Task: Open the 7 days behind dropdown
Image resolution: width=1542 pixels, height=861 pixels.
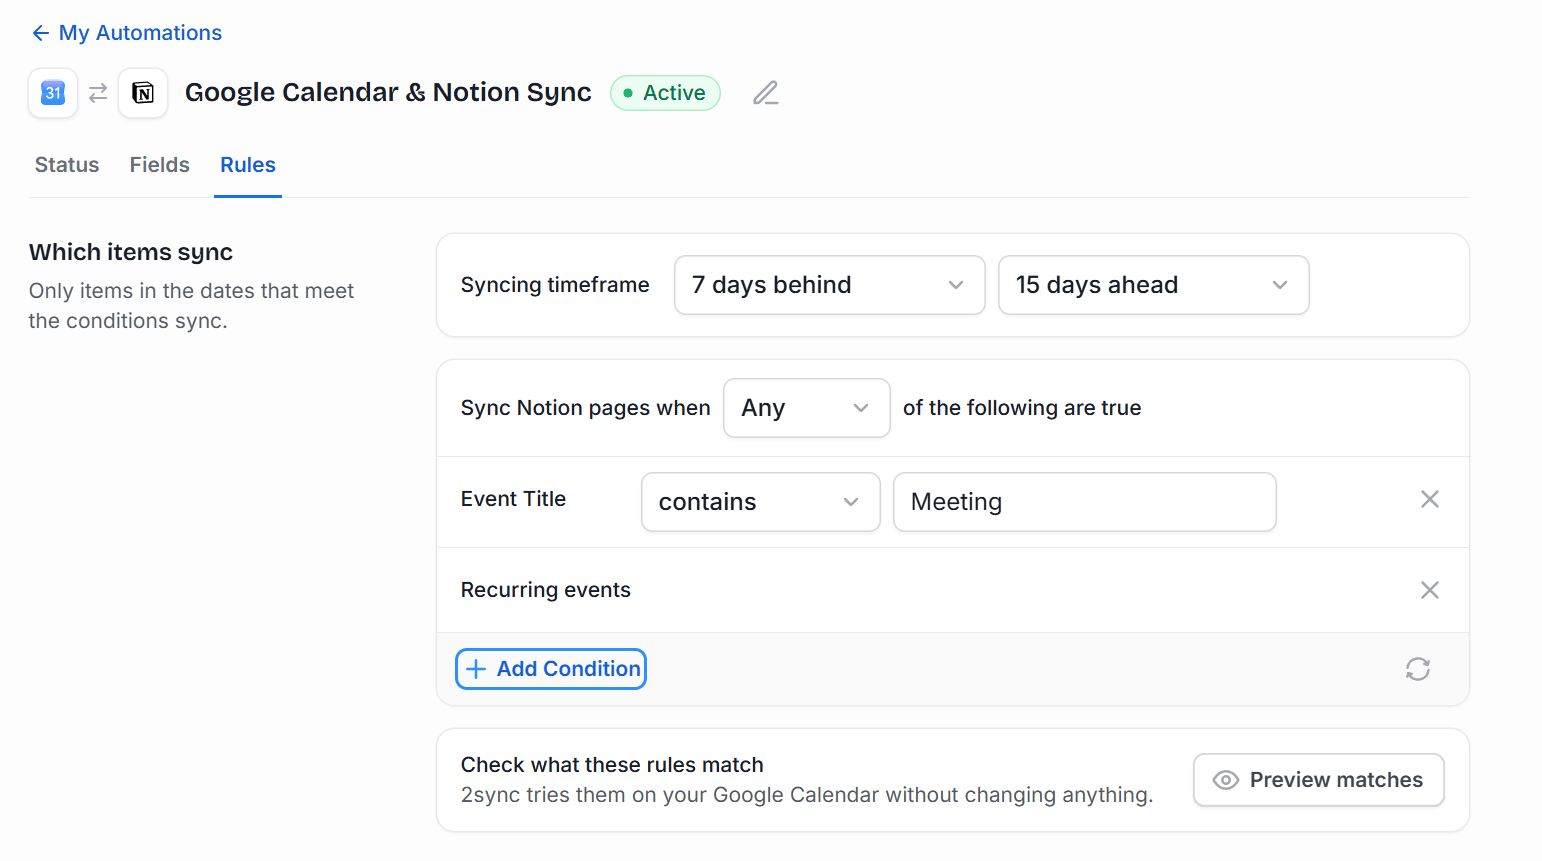Action: 830,285
